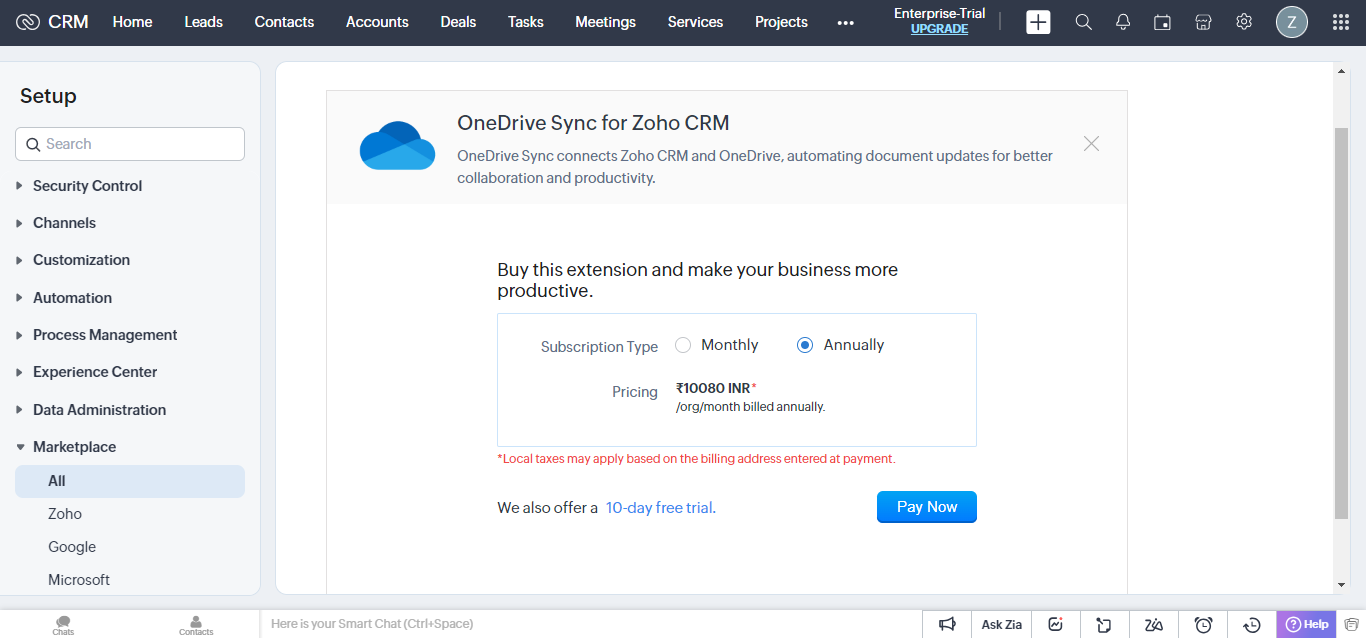Go to the Home tab
Screen dimensions: 1366x638
point(132,22)
